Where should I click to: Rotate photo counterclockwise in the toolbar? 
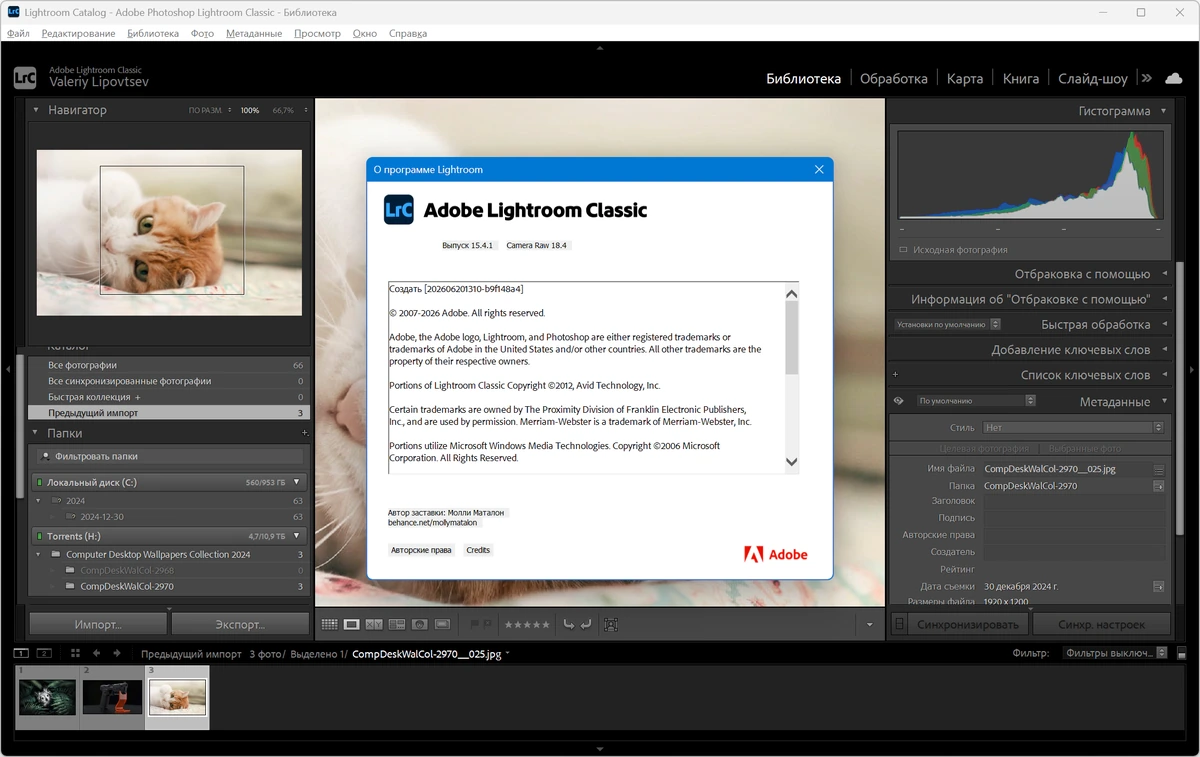click(x=569, y=624)
